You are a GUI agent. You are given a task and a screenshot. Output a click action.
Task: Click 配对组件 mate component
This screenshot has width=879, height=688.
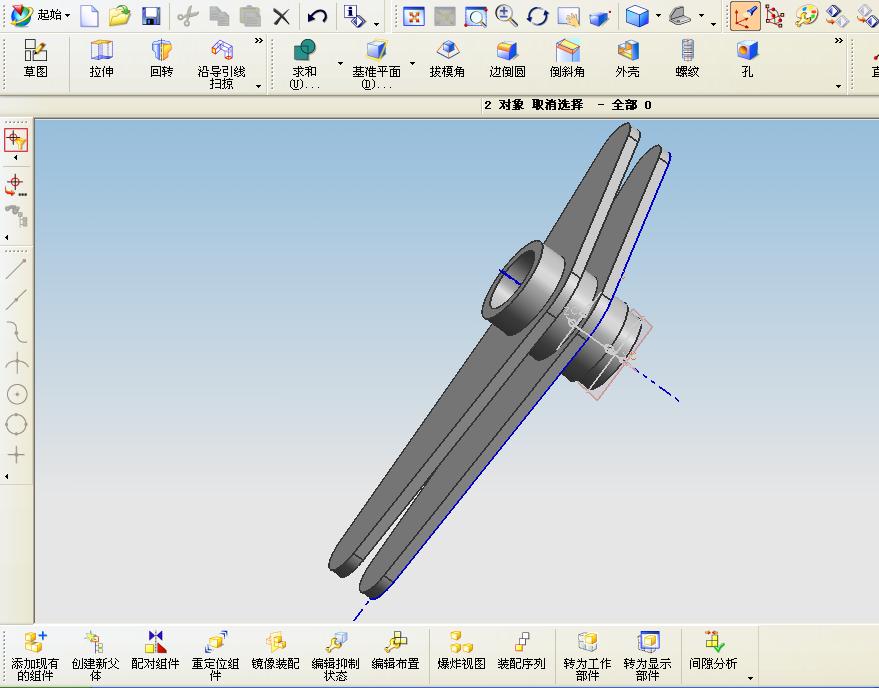(x=155, y=650)
